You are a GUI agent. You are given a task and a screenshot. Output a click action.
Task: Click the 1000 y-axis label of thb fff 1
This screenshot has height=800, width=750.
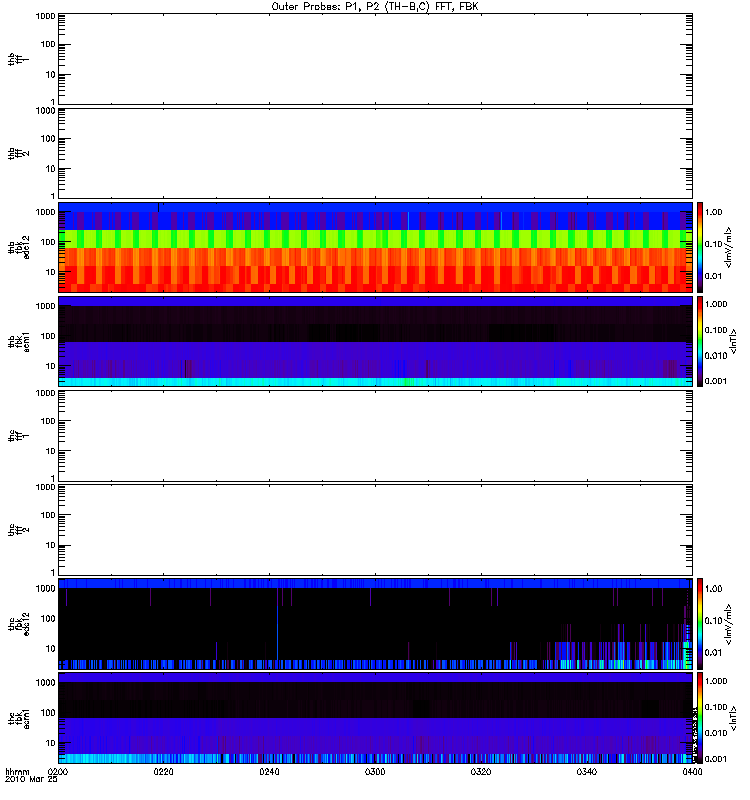point(45,16)
